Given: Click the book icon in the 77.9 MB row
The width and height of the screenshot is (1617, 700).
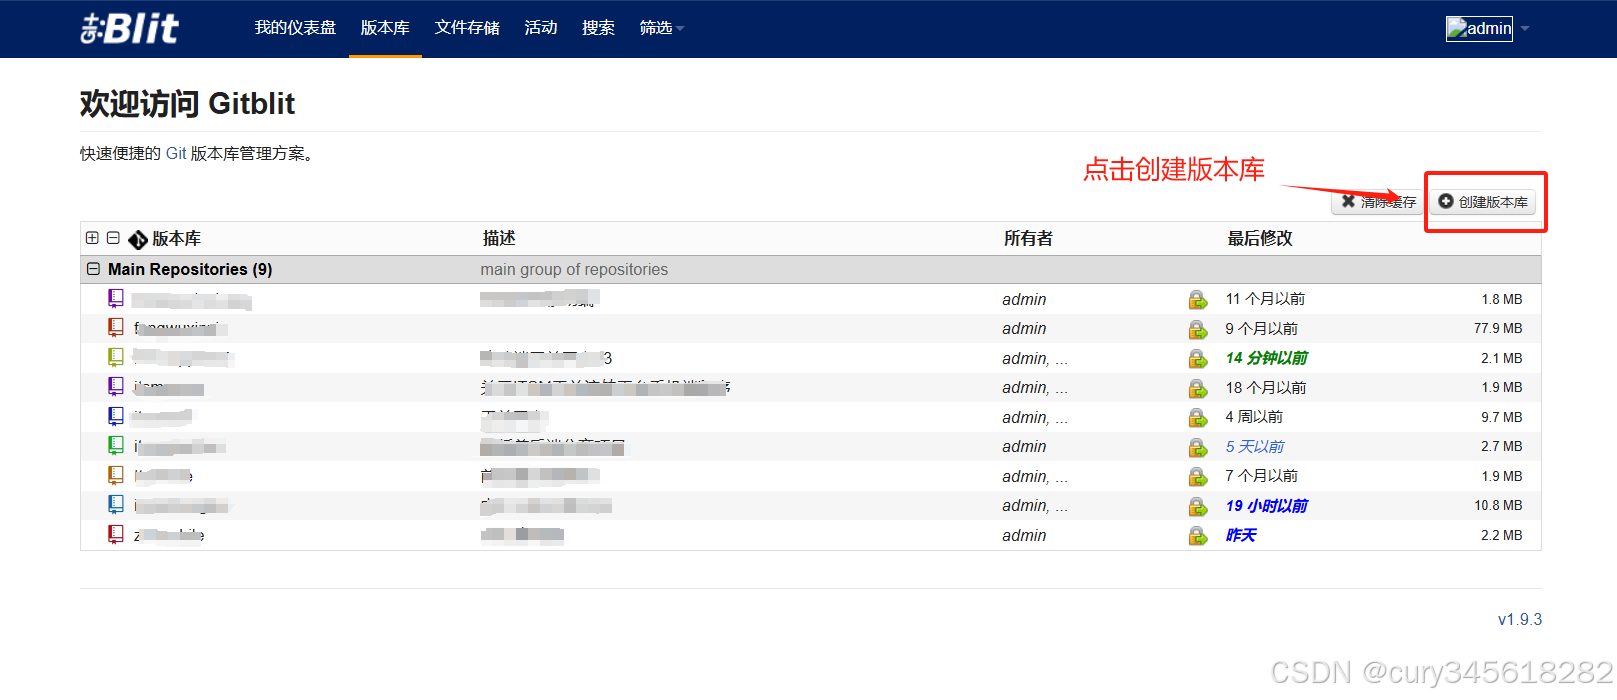Looking at the screenshot, I should point(116,327).
